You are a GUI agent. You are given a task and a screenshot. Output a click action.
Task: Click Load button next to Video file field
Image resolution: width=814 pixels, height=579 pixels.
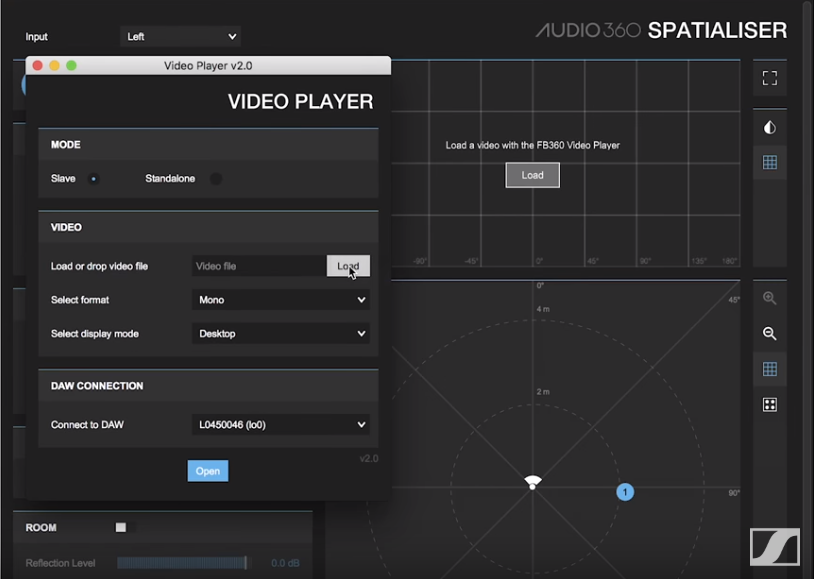coord(348,266)
